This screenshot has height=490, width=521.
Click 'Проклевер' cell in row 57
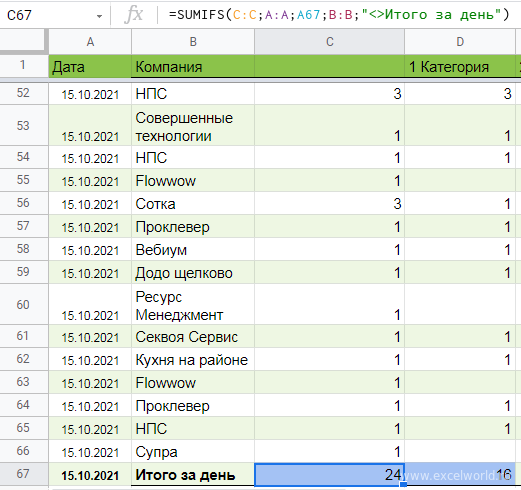pos(193,226)
